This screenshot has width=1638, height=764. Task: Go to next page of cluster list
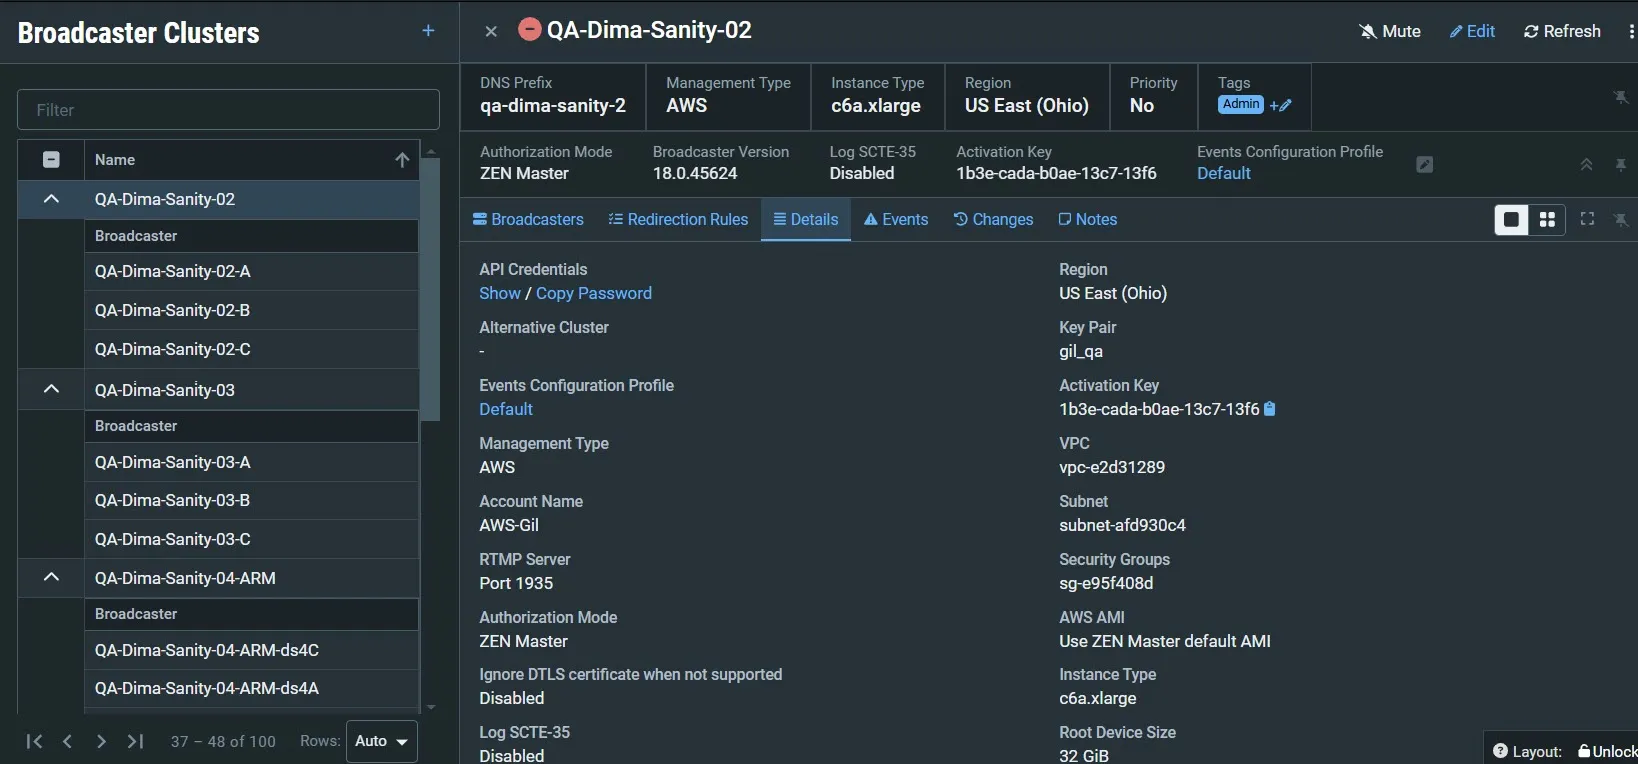pyautogui.click(x=101, y=741)
